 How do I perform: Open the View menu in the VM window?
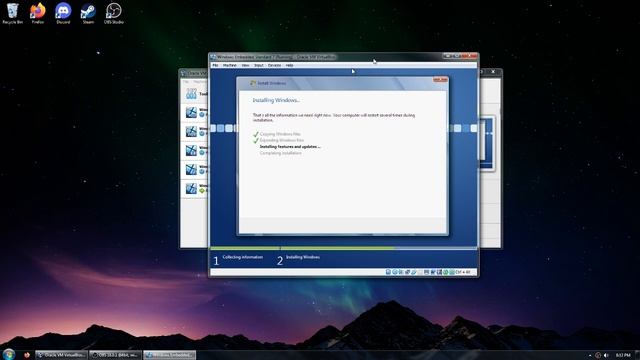[x=245, y=65]
